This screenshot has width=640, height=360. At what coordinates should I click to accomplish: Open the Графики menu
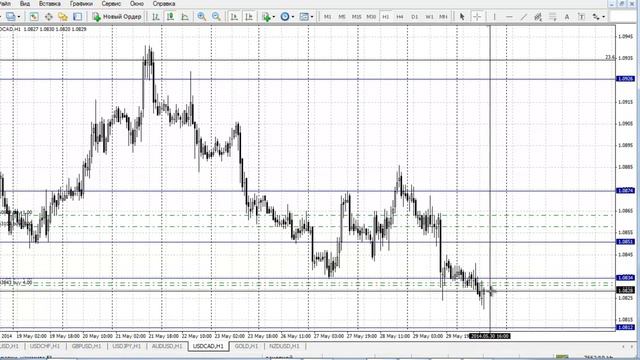pyautogui.click(x=81, y=4)
